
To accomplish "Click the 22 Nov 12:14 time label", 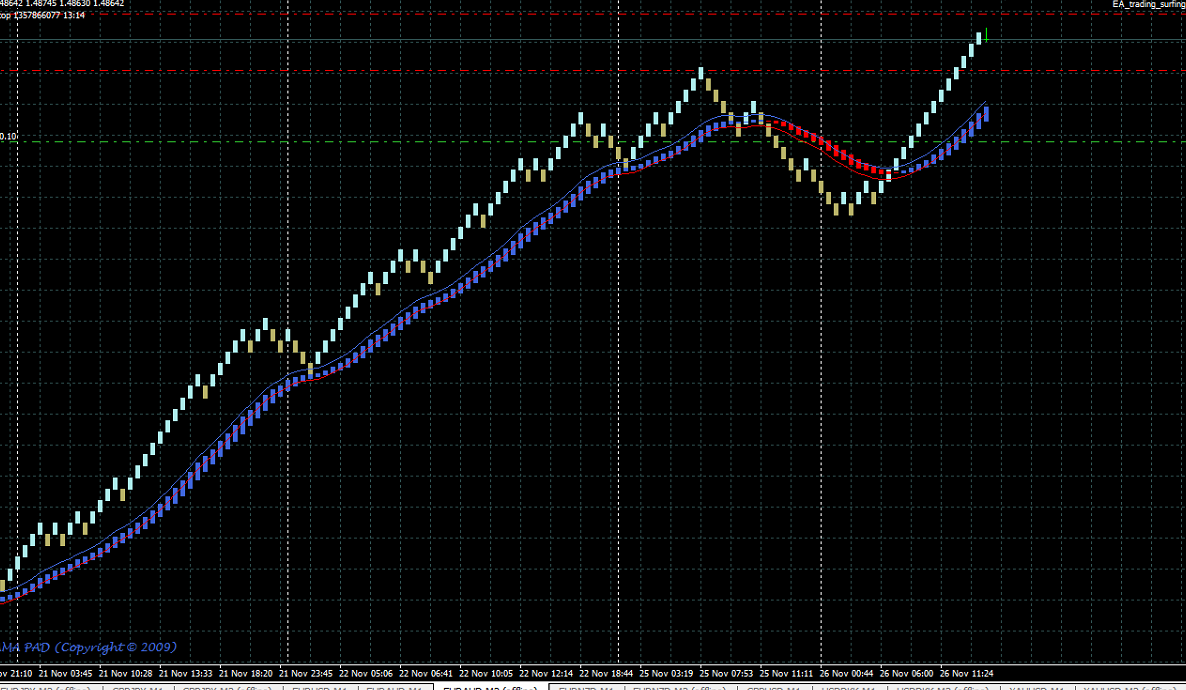I will pos(546,673).
